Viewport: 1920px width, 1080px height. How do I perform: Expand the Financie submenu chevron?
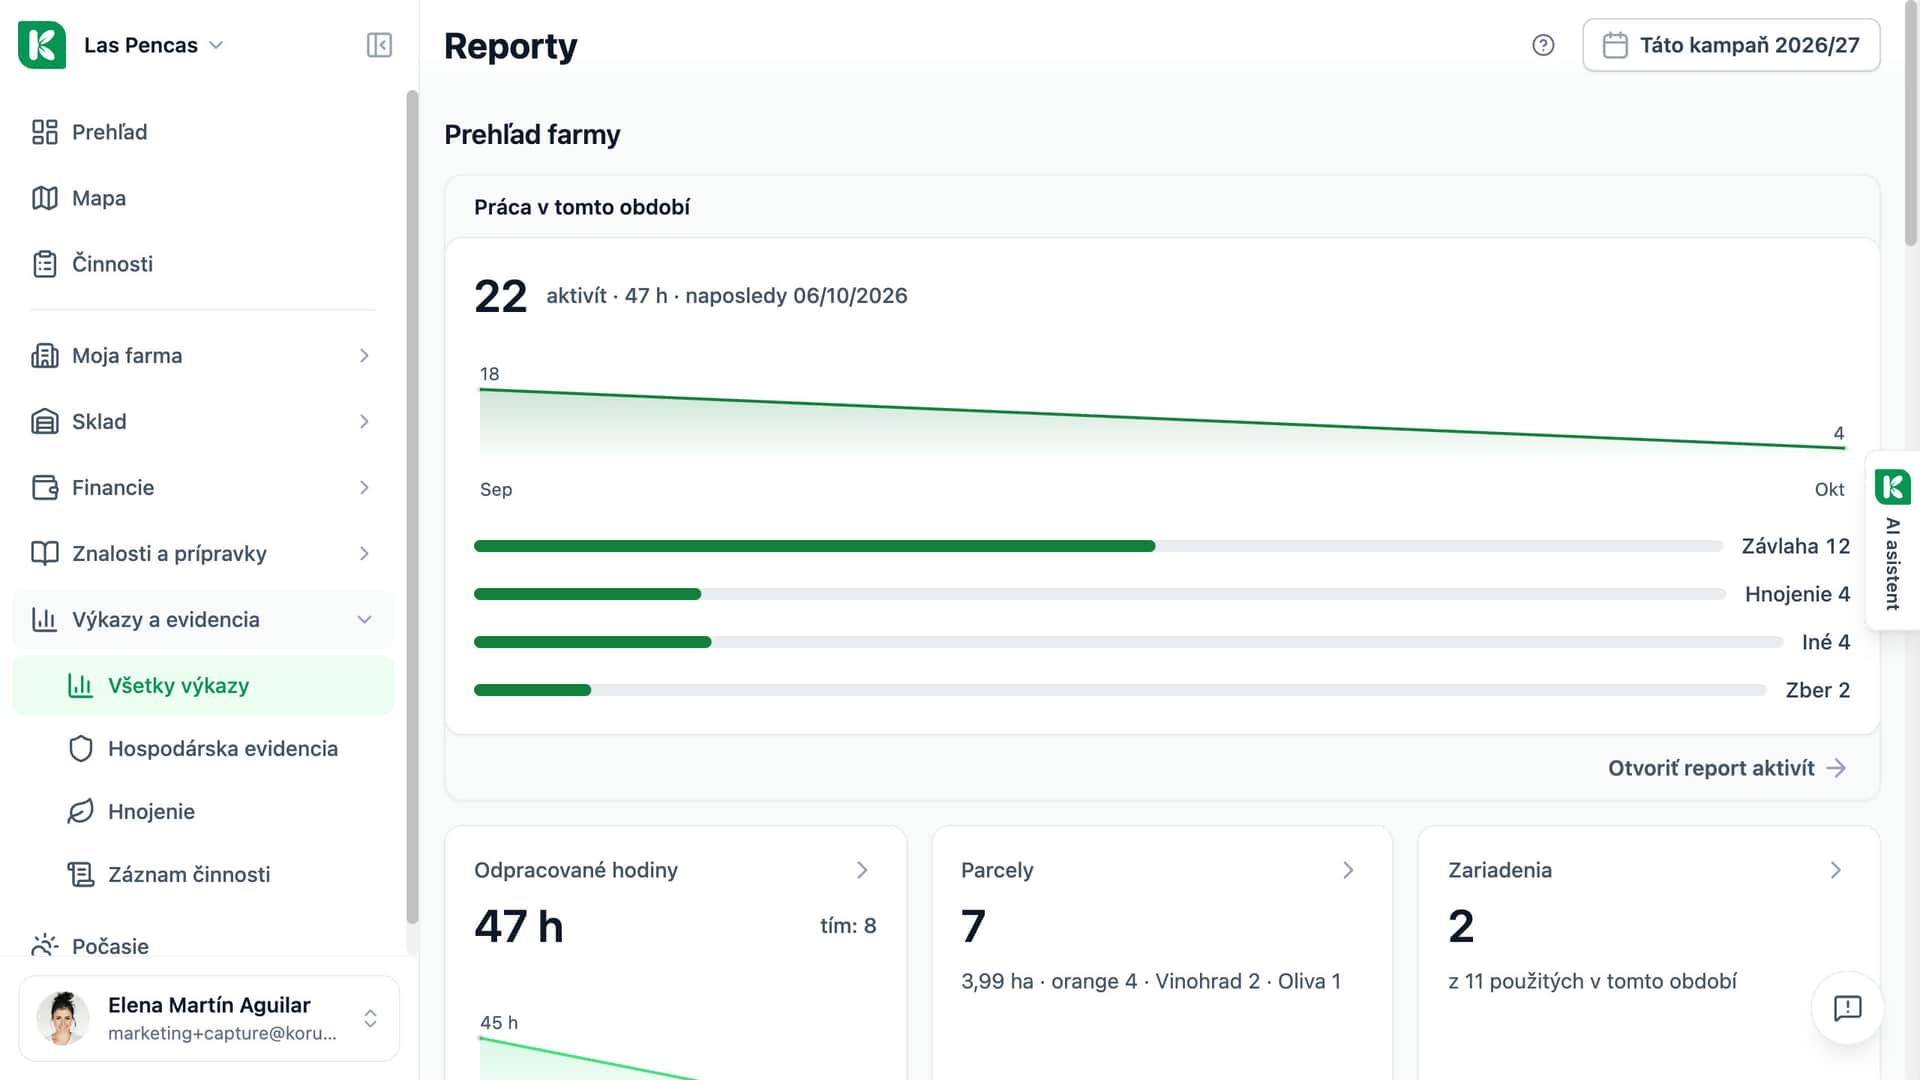[x=364, y=488]
